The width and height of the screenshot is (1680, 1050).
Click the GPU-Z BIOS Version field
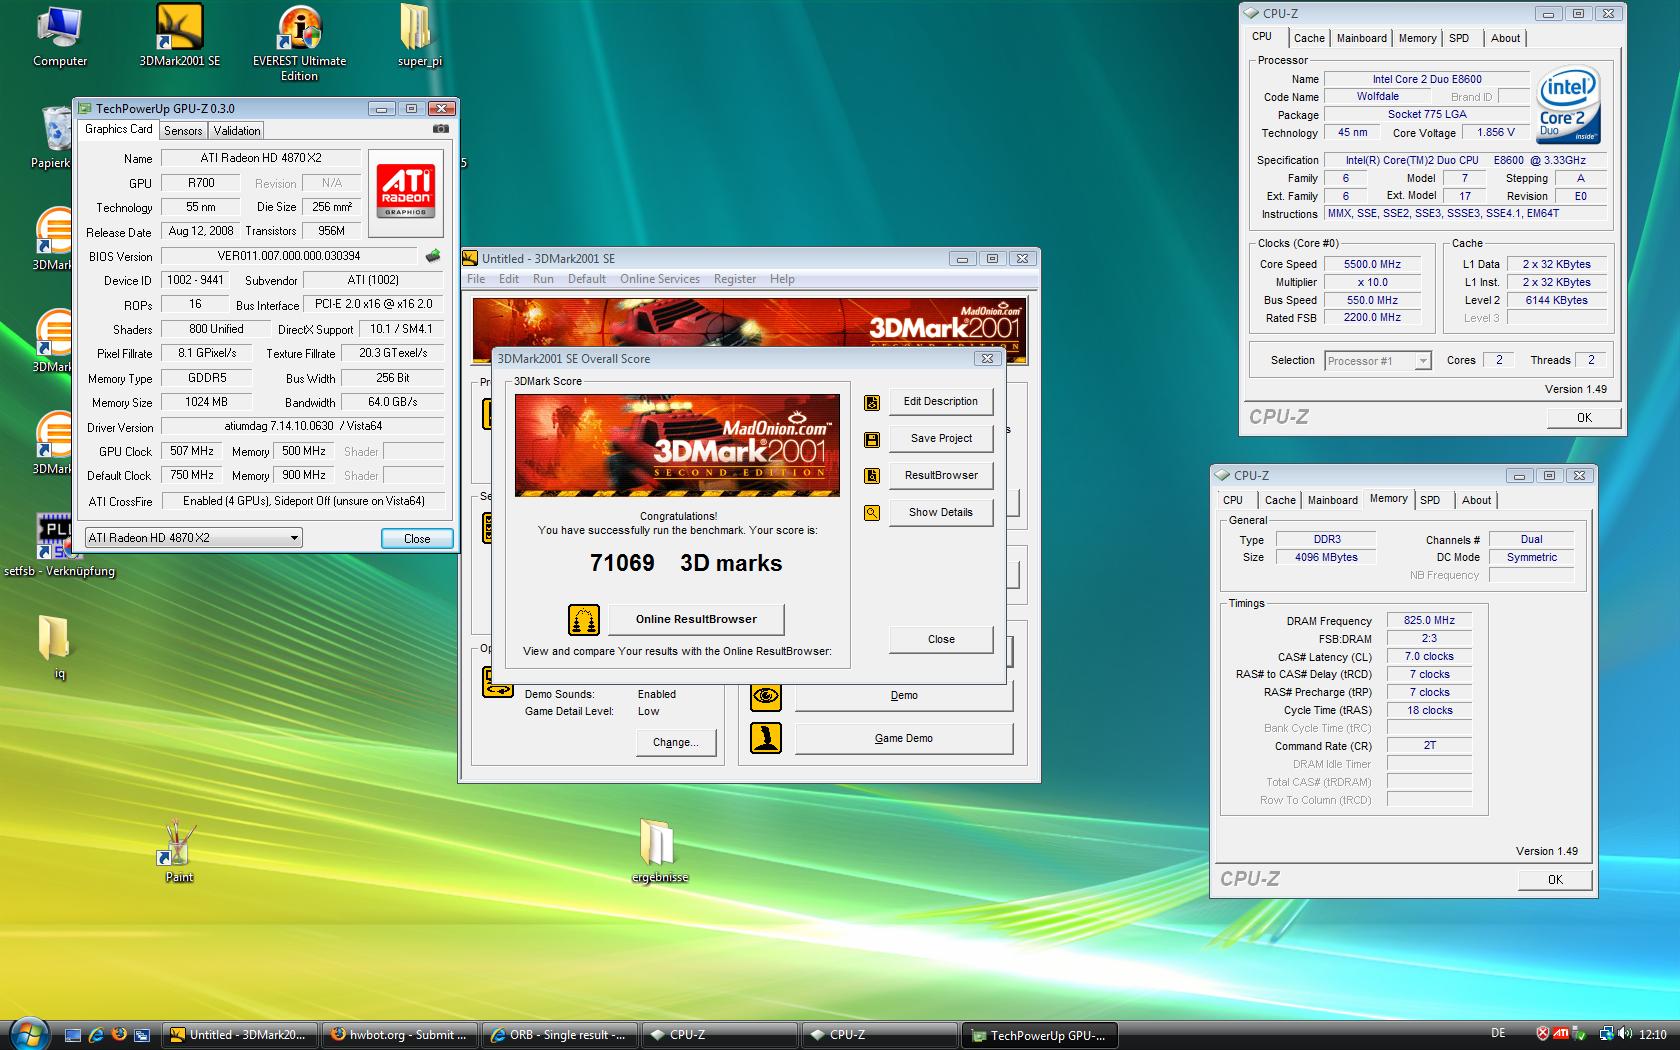289,257
